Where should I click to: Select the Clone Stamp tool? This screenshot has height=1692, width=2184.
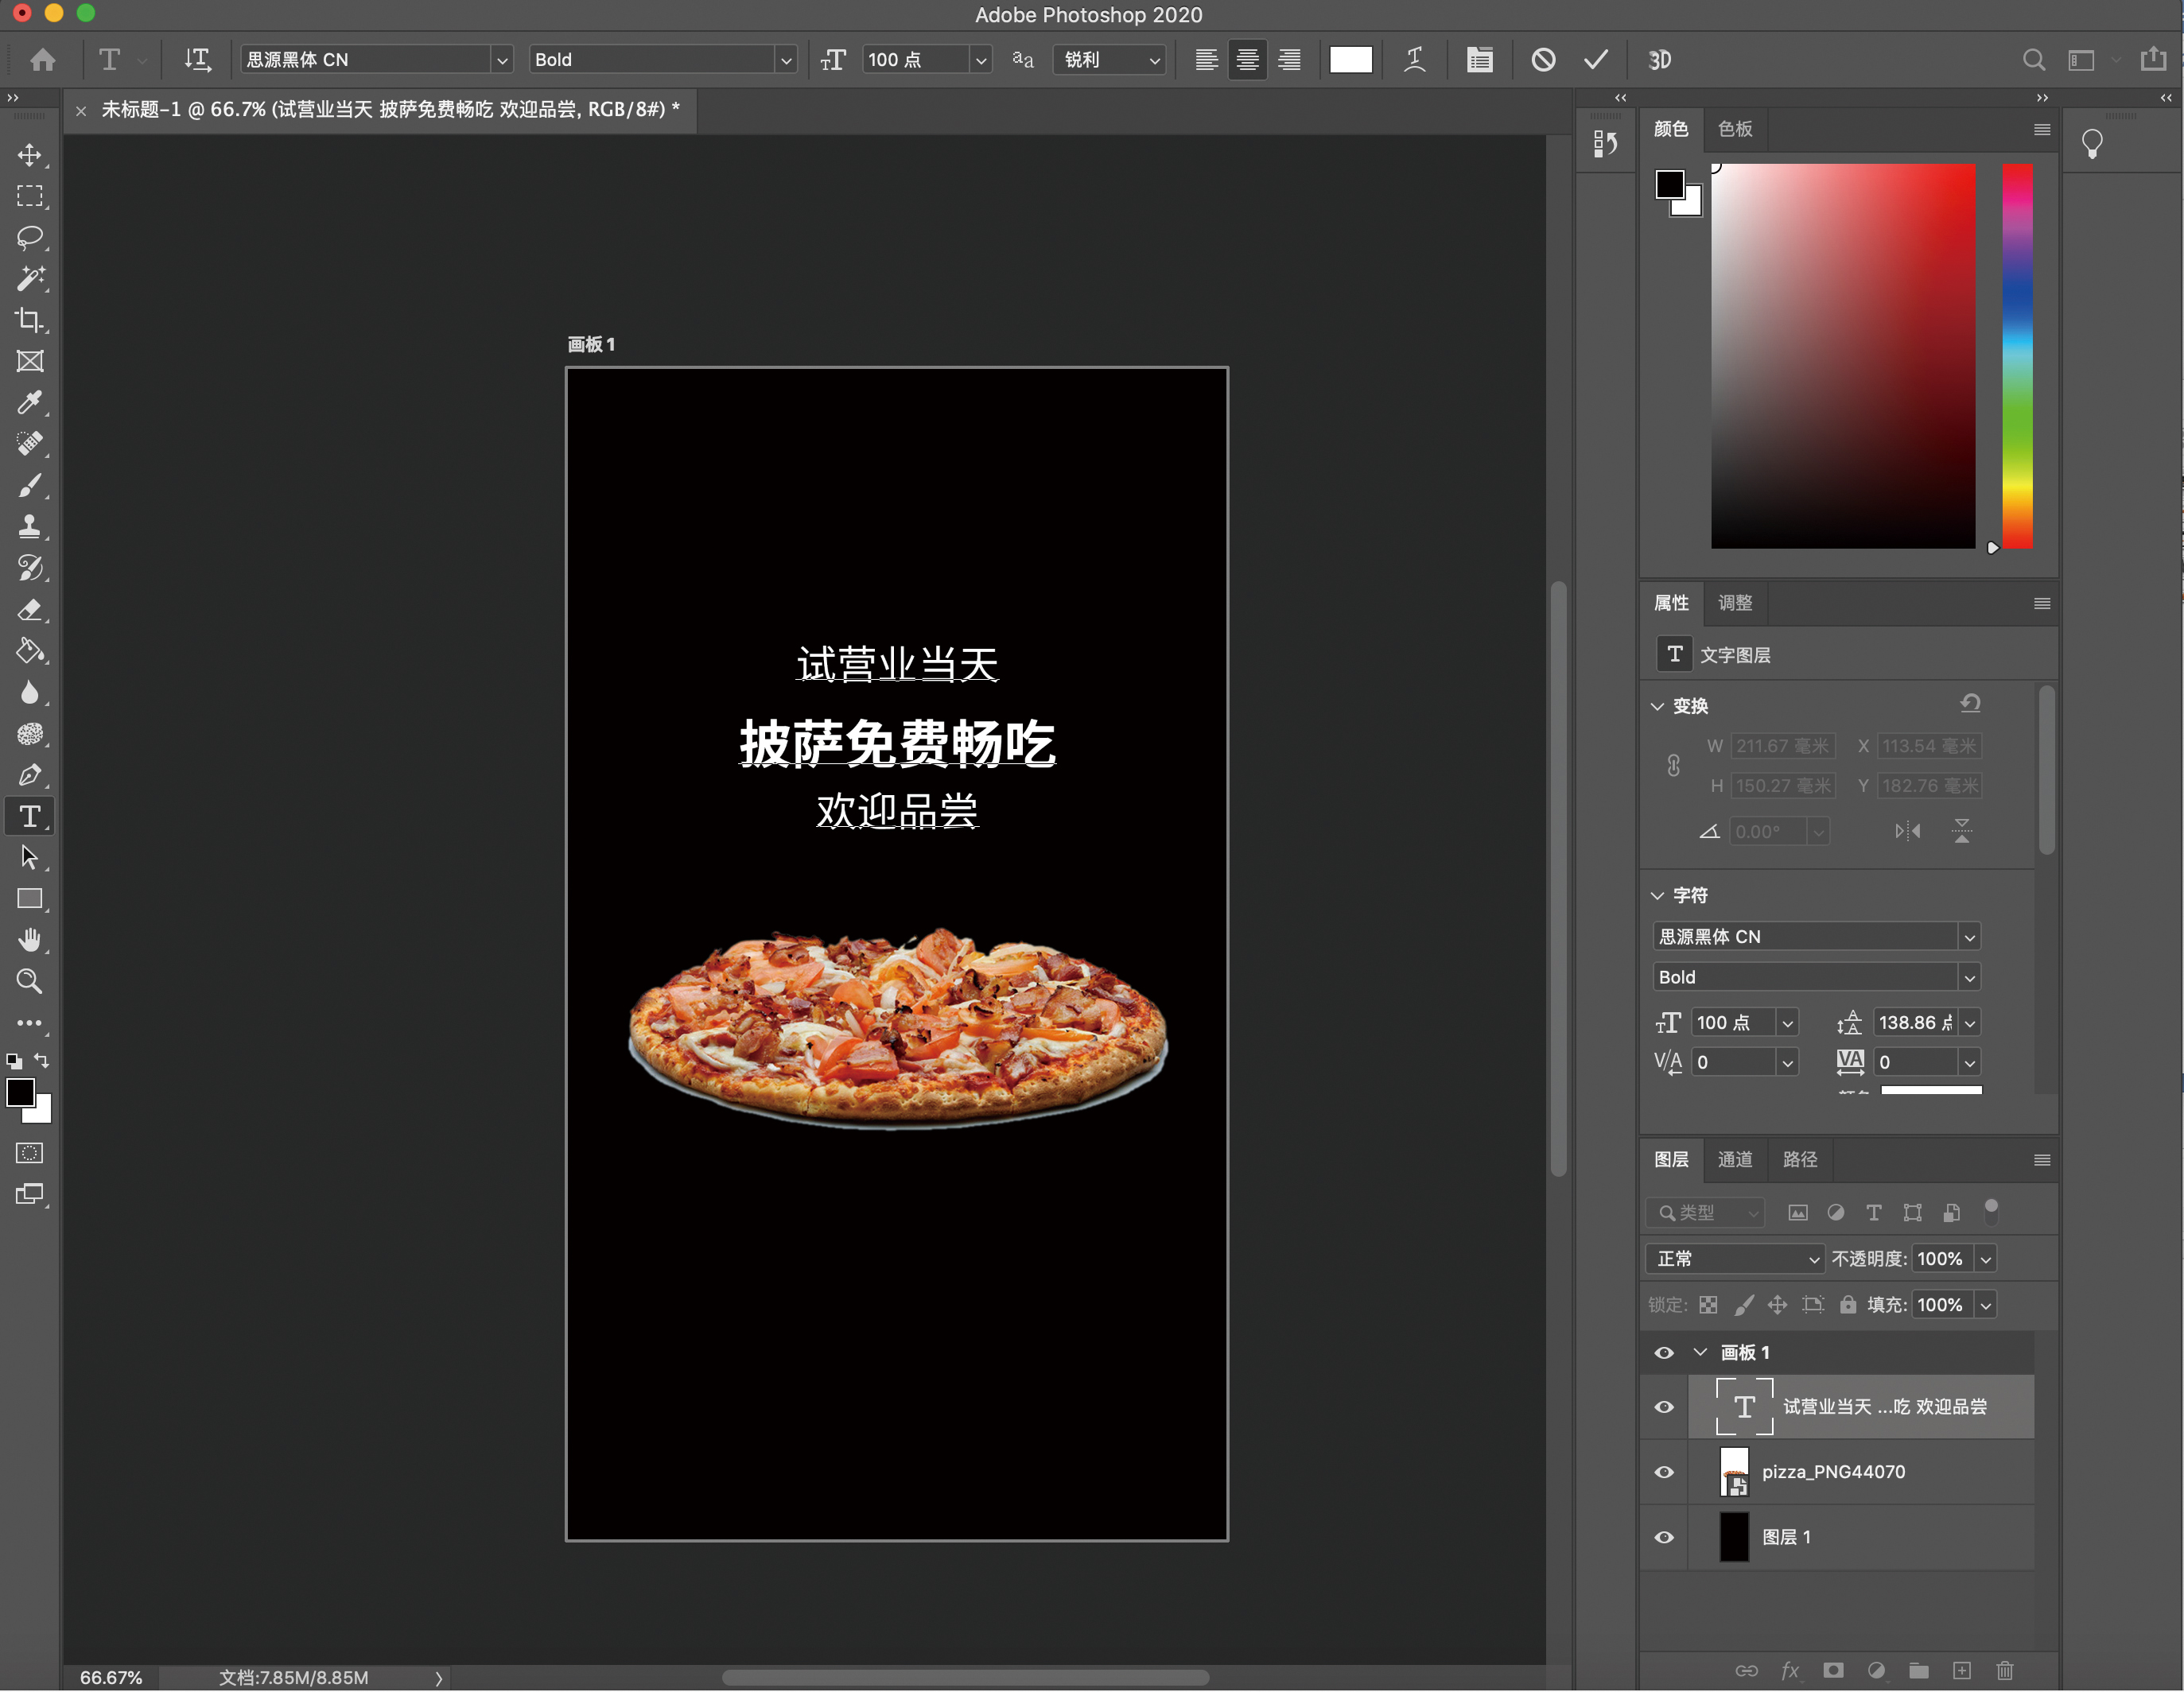pos(30,527)
